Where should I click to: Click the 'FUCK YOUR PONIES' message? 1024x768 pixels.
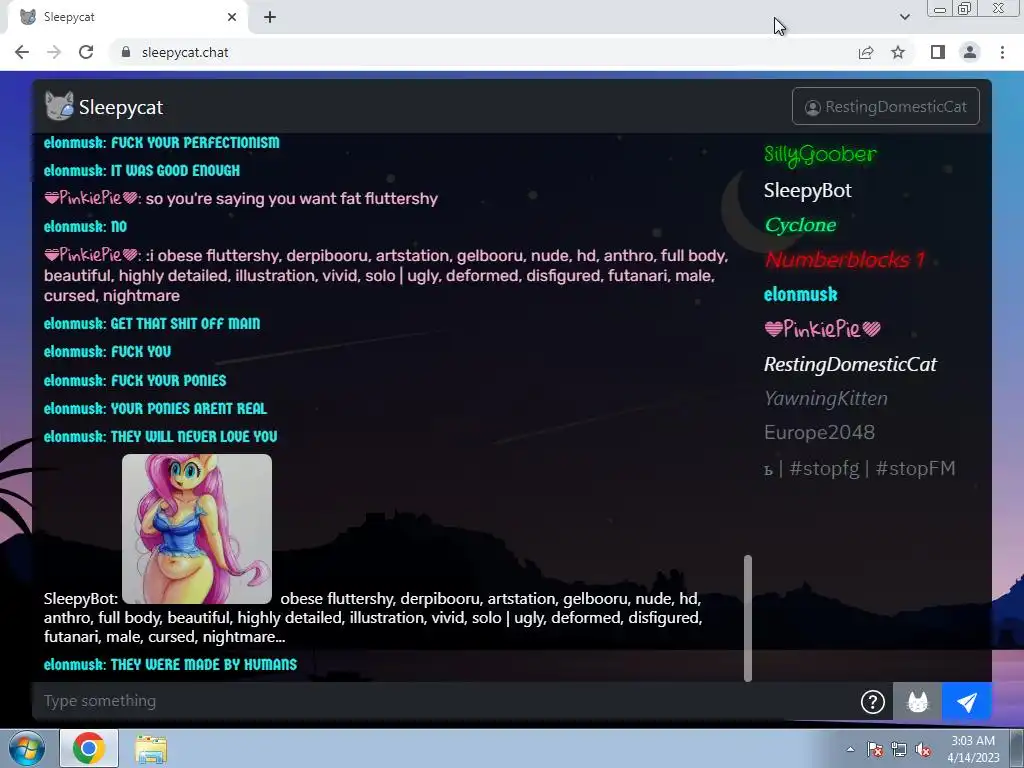tap(168, 381)
